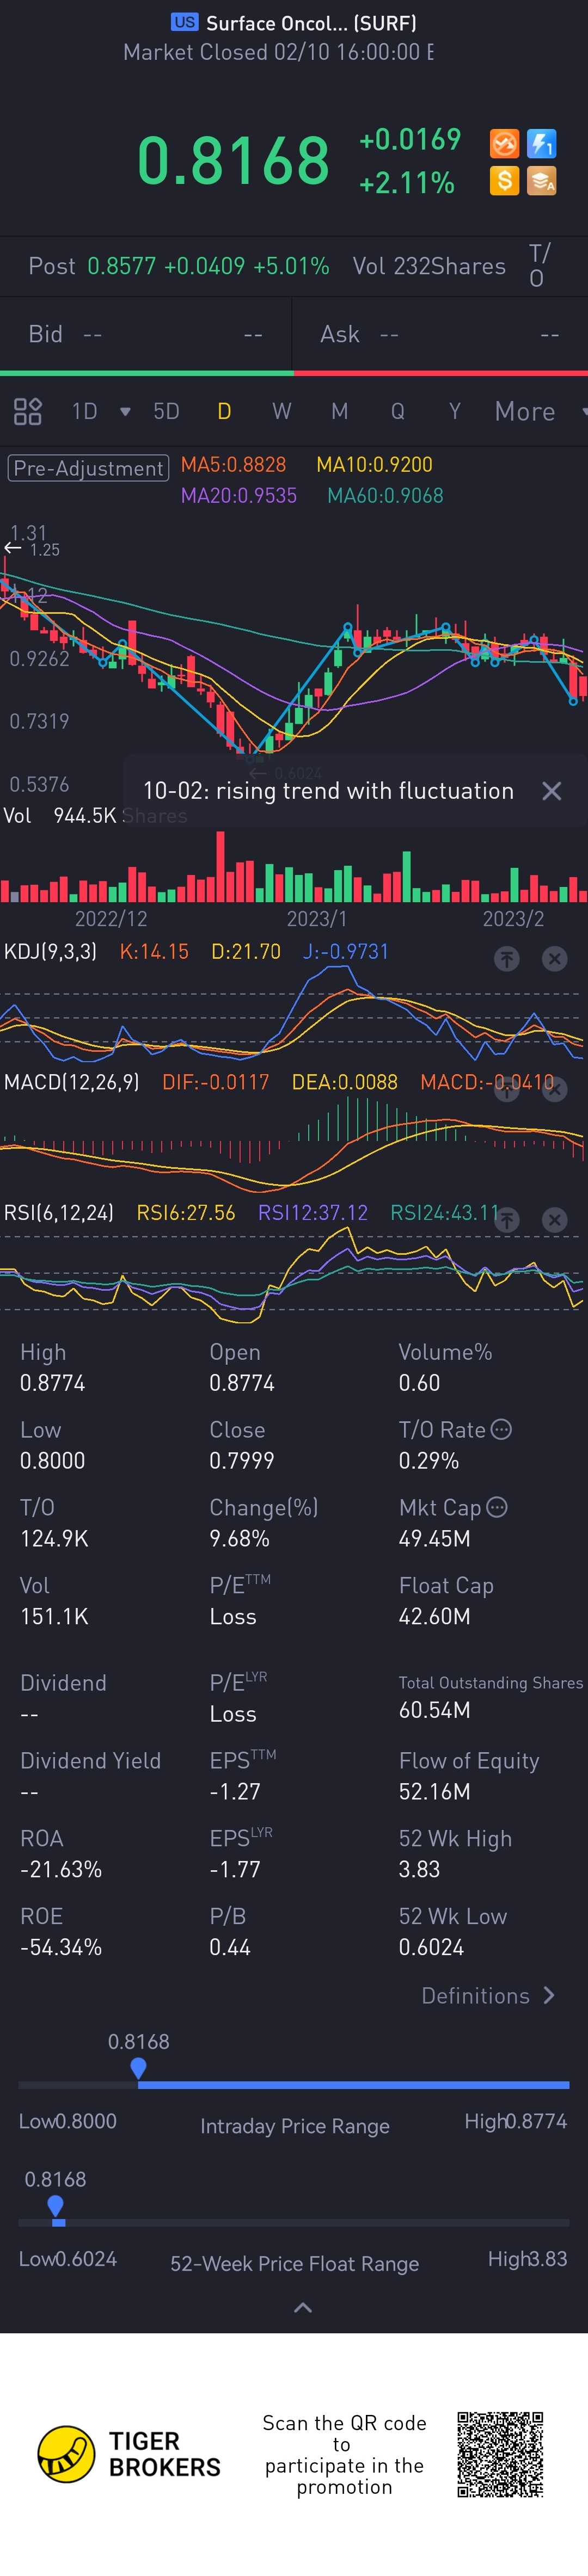588x2576 pixels.
Task: Collapse the details with the up chevron
Action: click(303, 2308)
